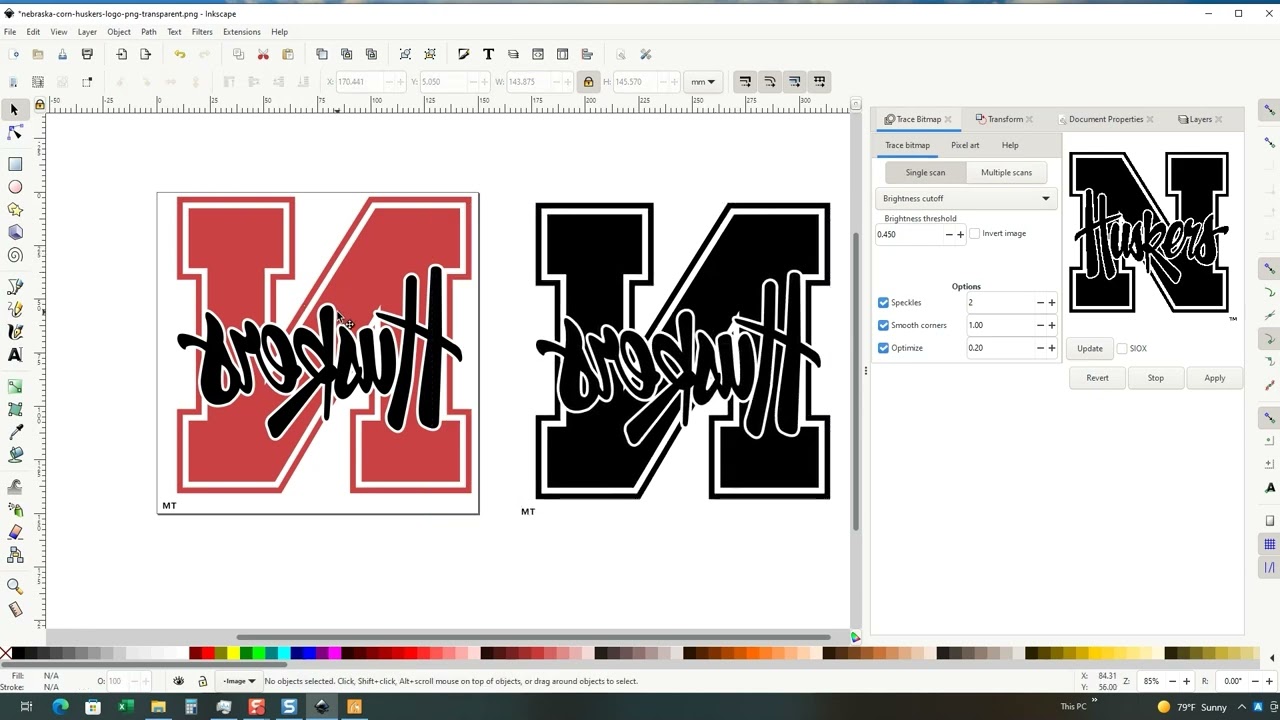Enable the Invert image checkbox
The image size is (1280, 720).
975,233
